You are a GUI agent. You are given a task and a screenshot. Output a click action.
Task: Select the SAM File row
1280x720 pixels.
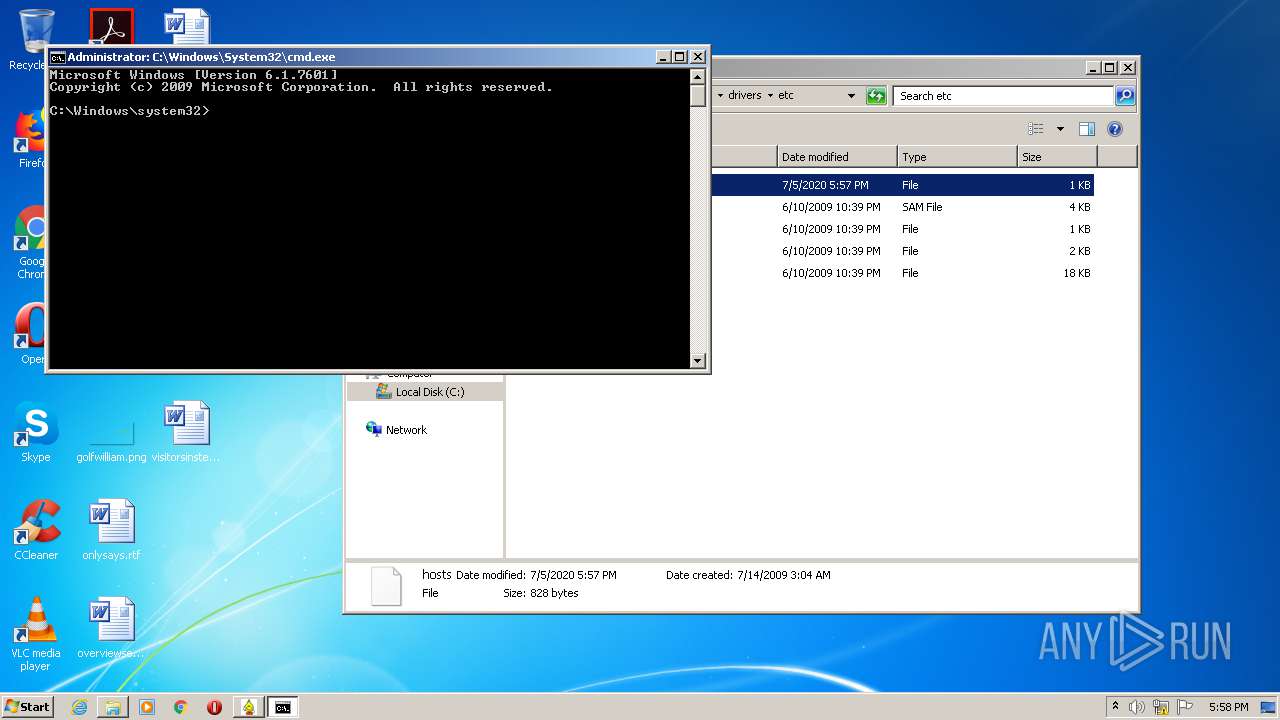(x=902, y=207)
